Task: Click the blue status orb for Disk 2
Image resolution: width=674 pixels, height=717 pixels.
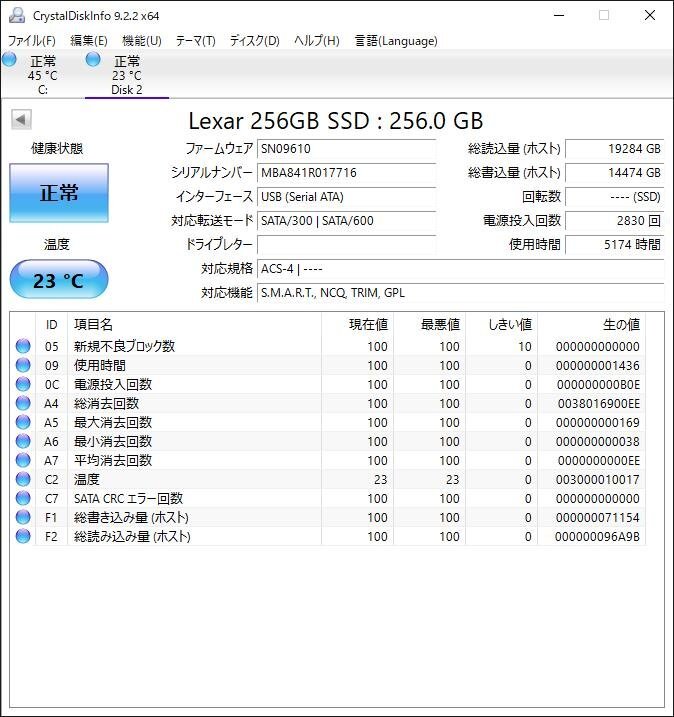Action: point(93,59)
